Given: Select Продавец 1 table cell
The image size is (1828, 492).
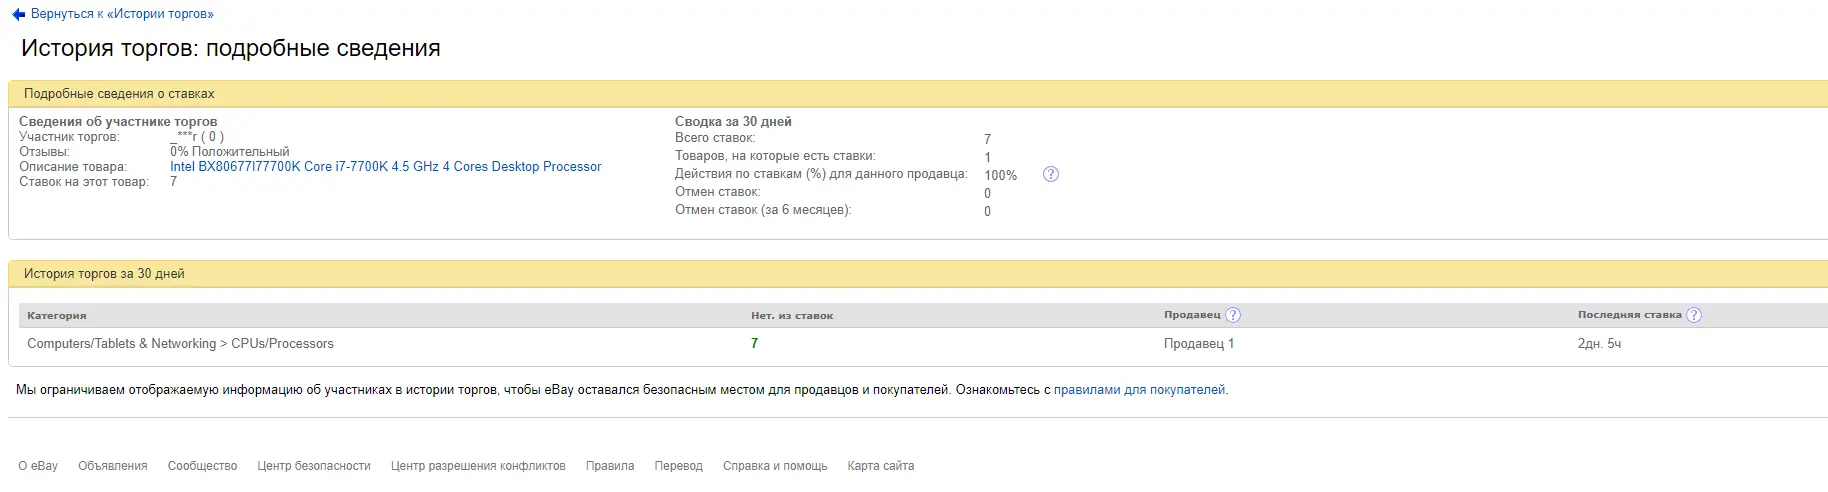Looking at the screenshot, I should pos(1199,344).
